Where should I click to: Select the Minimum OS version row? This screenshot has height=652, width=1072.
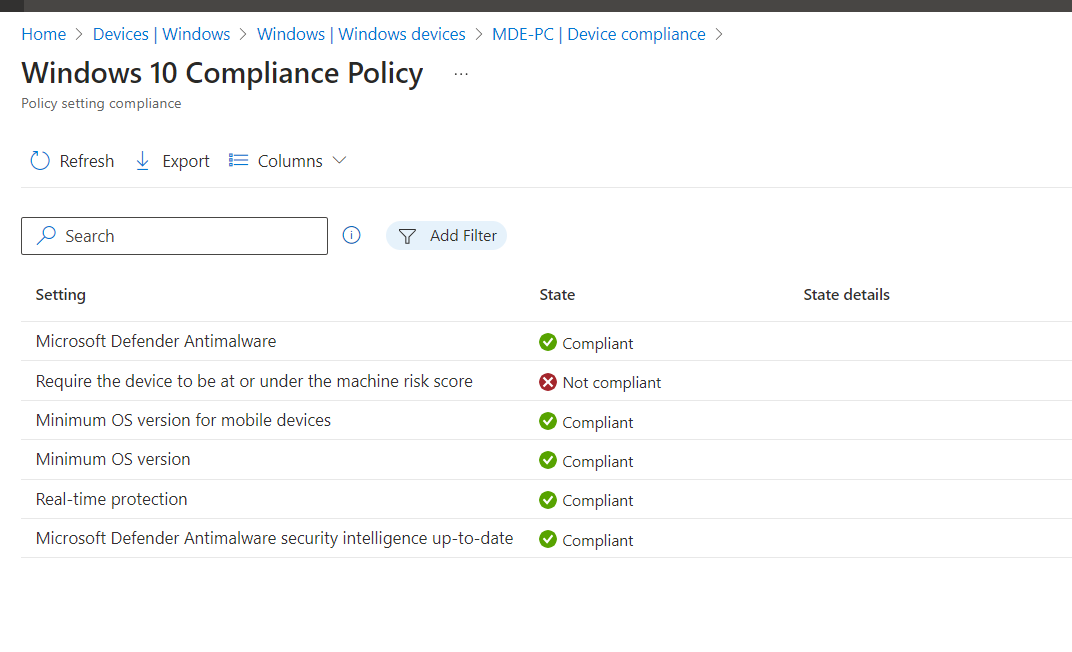point(113,460)
